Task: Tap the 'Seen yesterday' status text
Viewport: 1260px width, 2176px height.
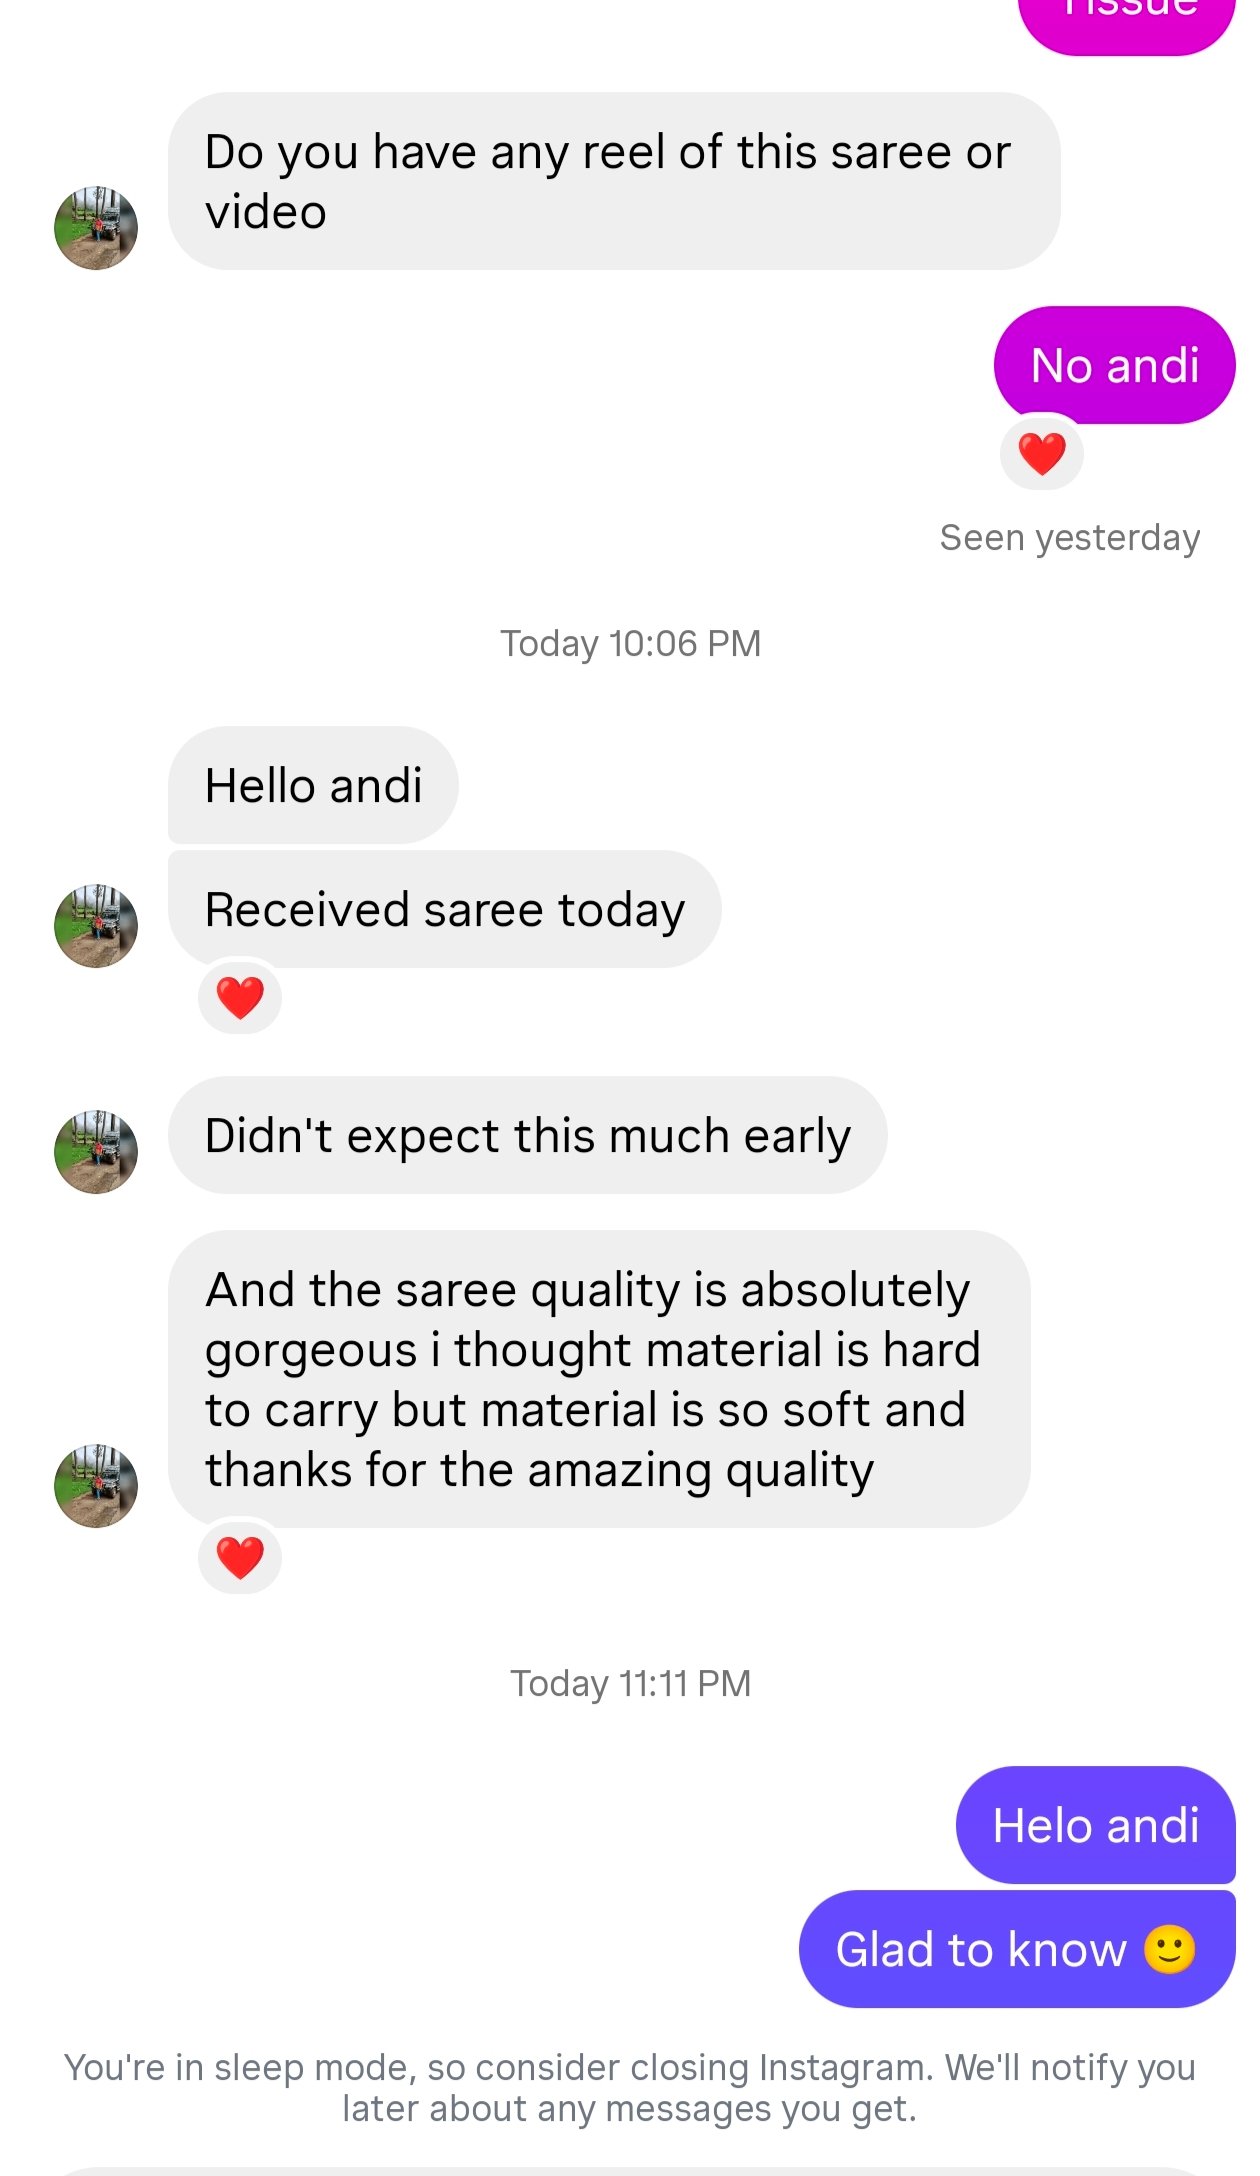Action: 1069,538
